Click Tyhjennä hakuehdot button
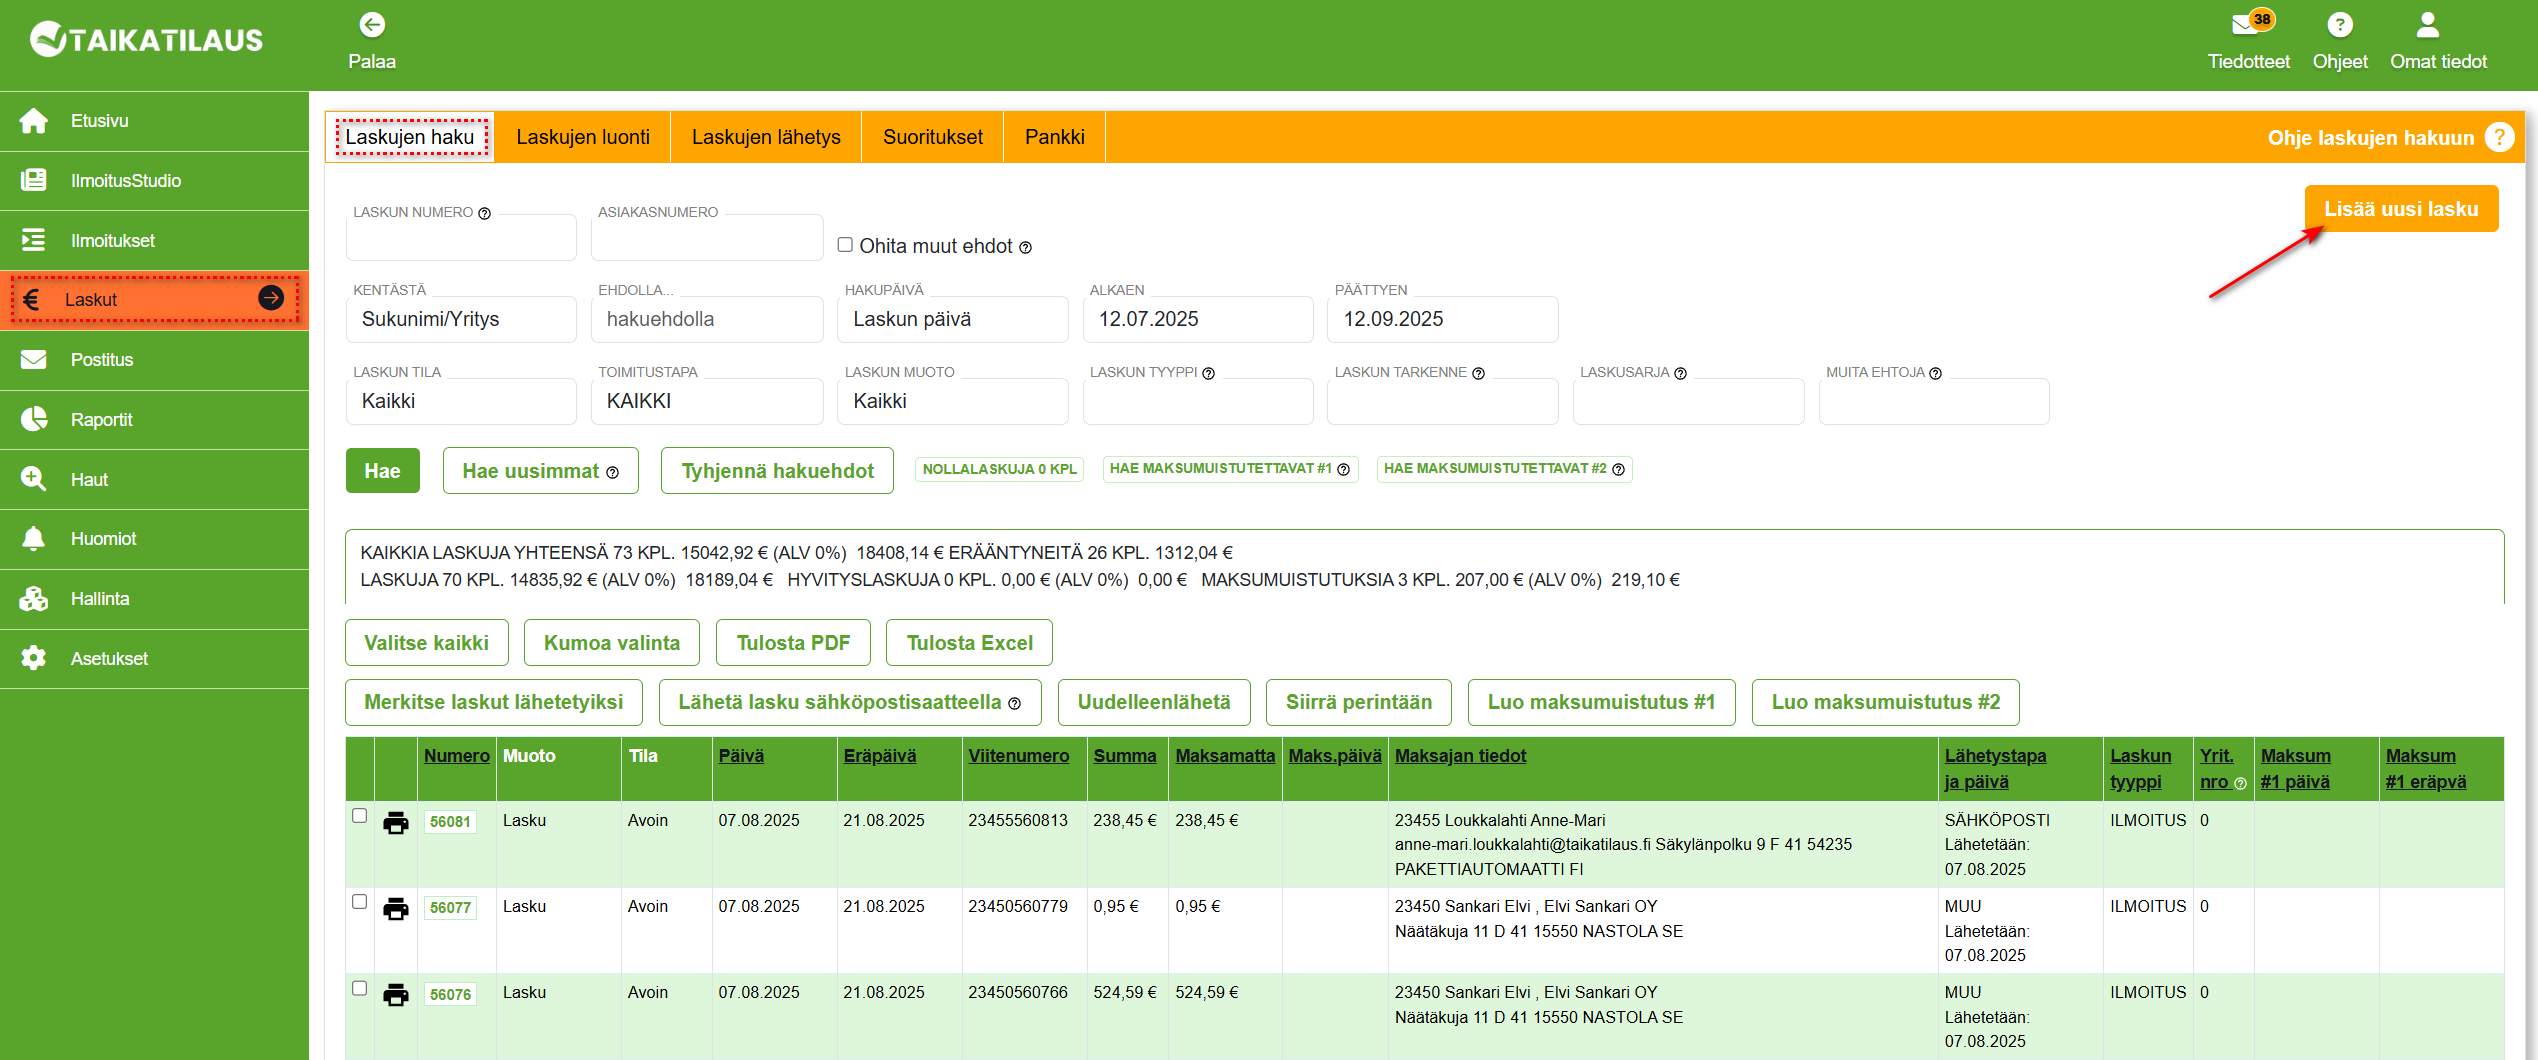This screenshot has height=1060, width=2538. 777,471
